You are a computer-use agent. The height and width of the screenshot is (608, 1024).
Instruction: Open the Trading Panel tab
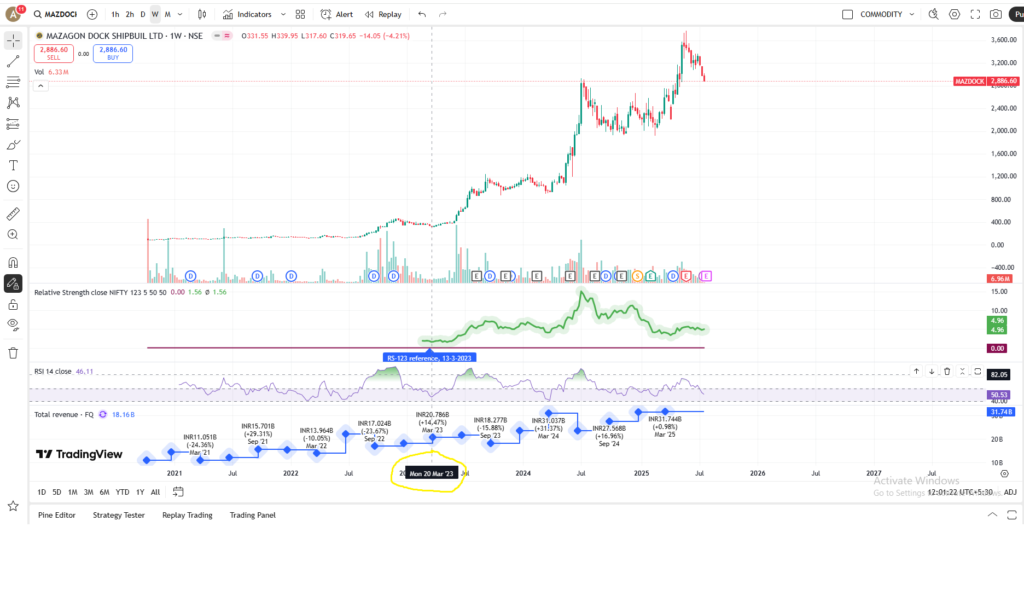coord(253,515)
